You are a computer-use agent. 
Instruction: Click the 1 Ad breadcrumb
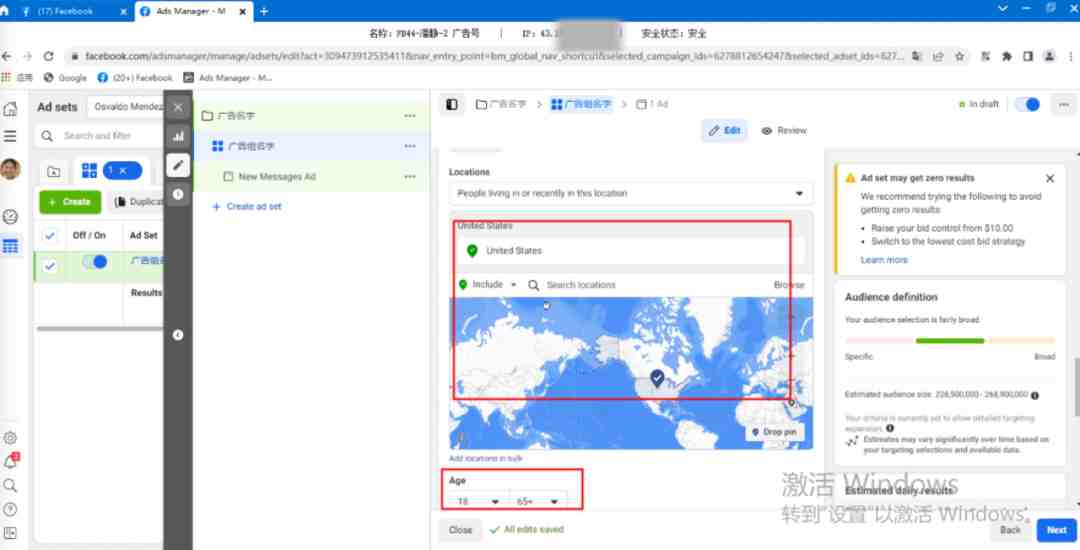pos(652,105)
